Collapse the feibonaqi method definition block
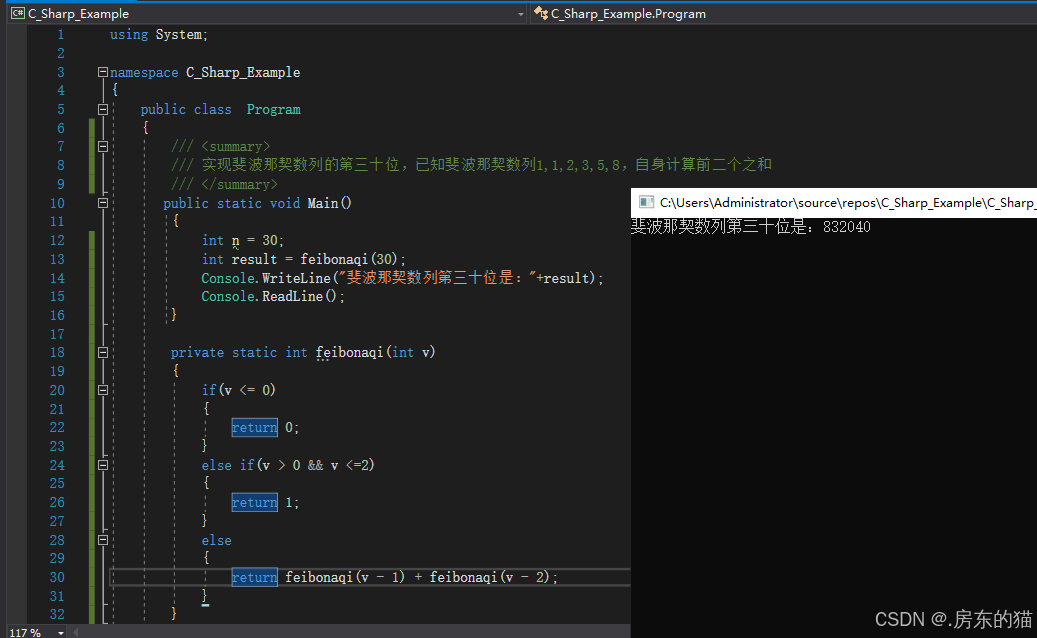 click(x=103, y=352)
